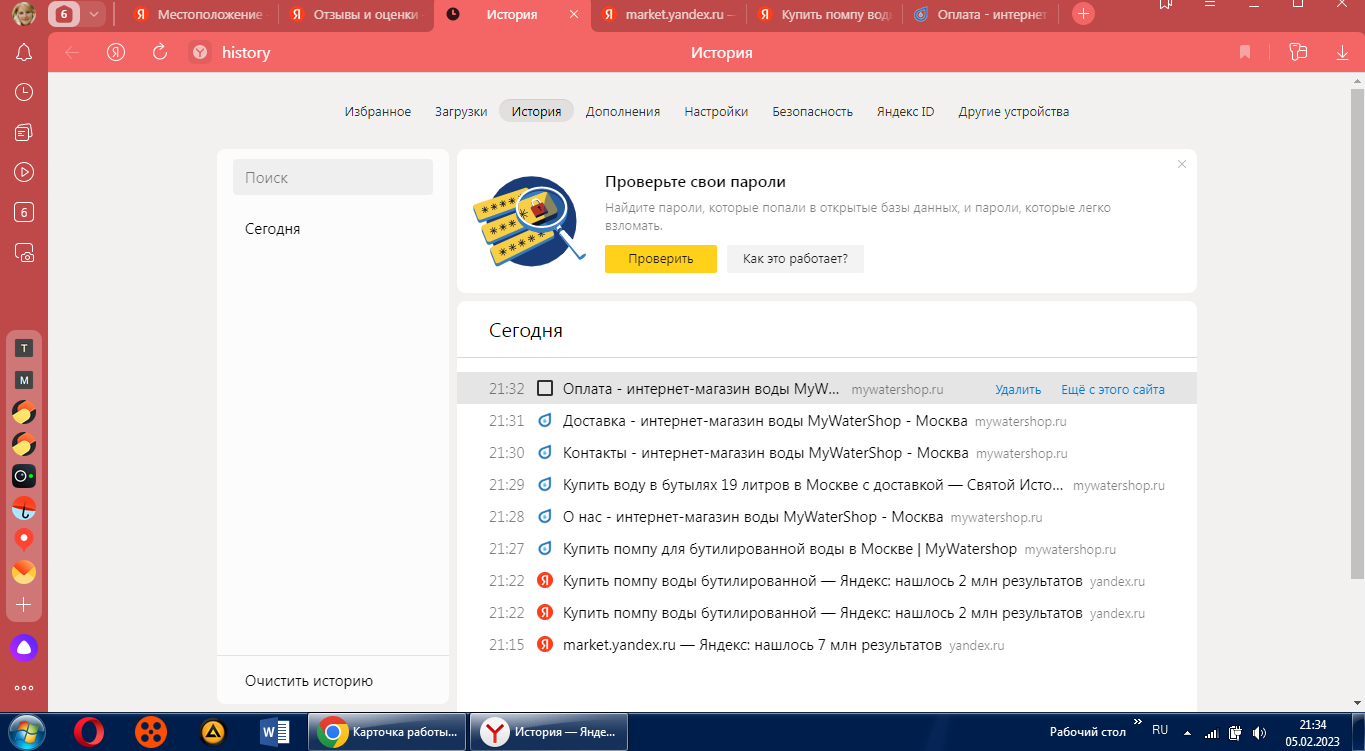
Task: Open the Yandex Maps pin icon in the sidebar
Action: (24, 540)
